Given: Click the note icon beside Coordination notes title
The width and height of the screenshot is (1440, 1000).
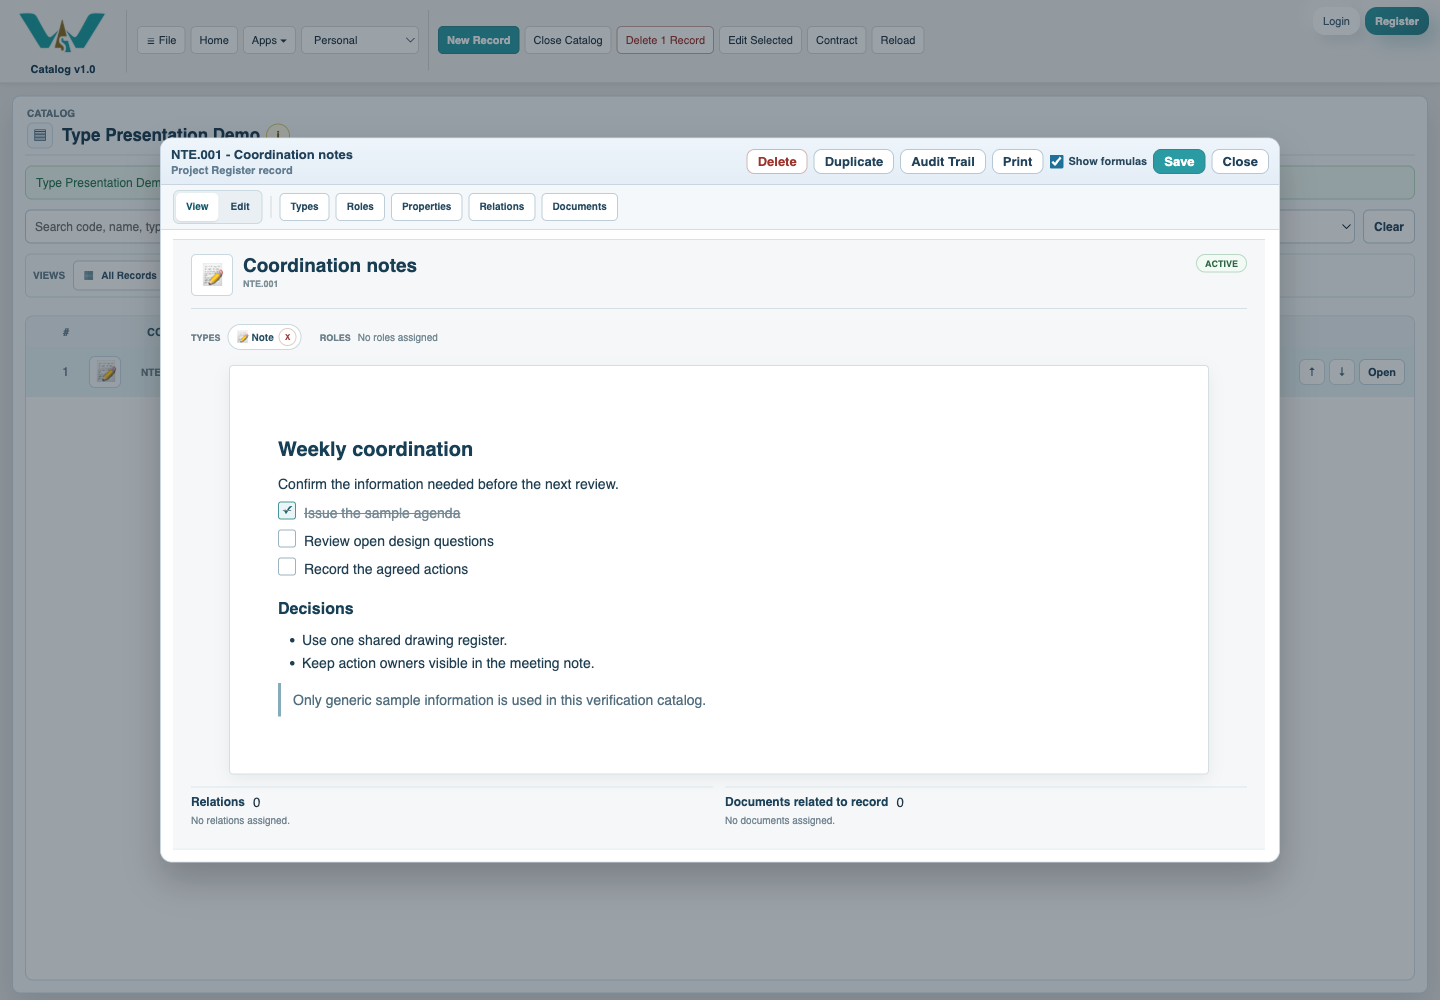Looking at the screenshot, I should [212, 275].
